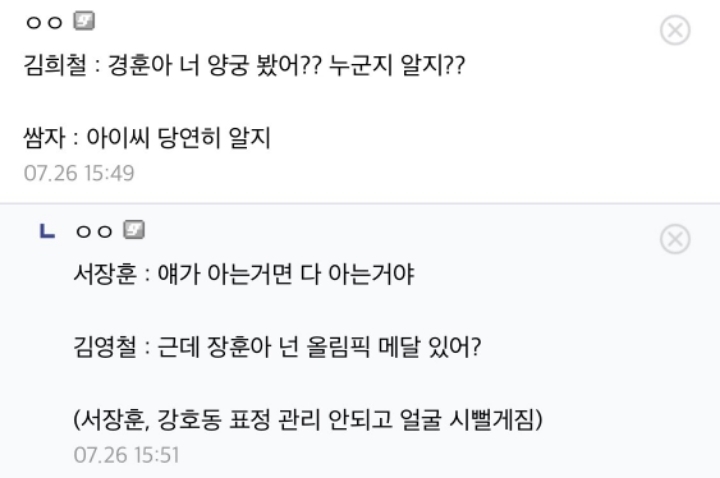
Task: Click the reply arrow indent icon
Action: pos(45,231)
